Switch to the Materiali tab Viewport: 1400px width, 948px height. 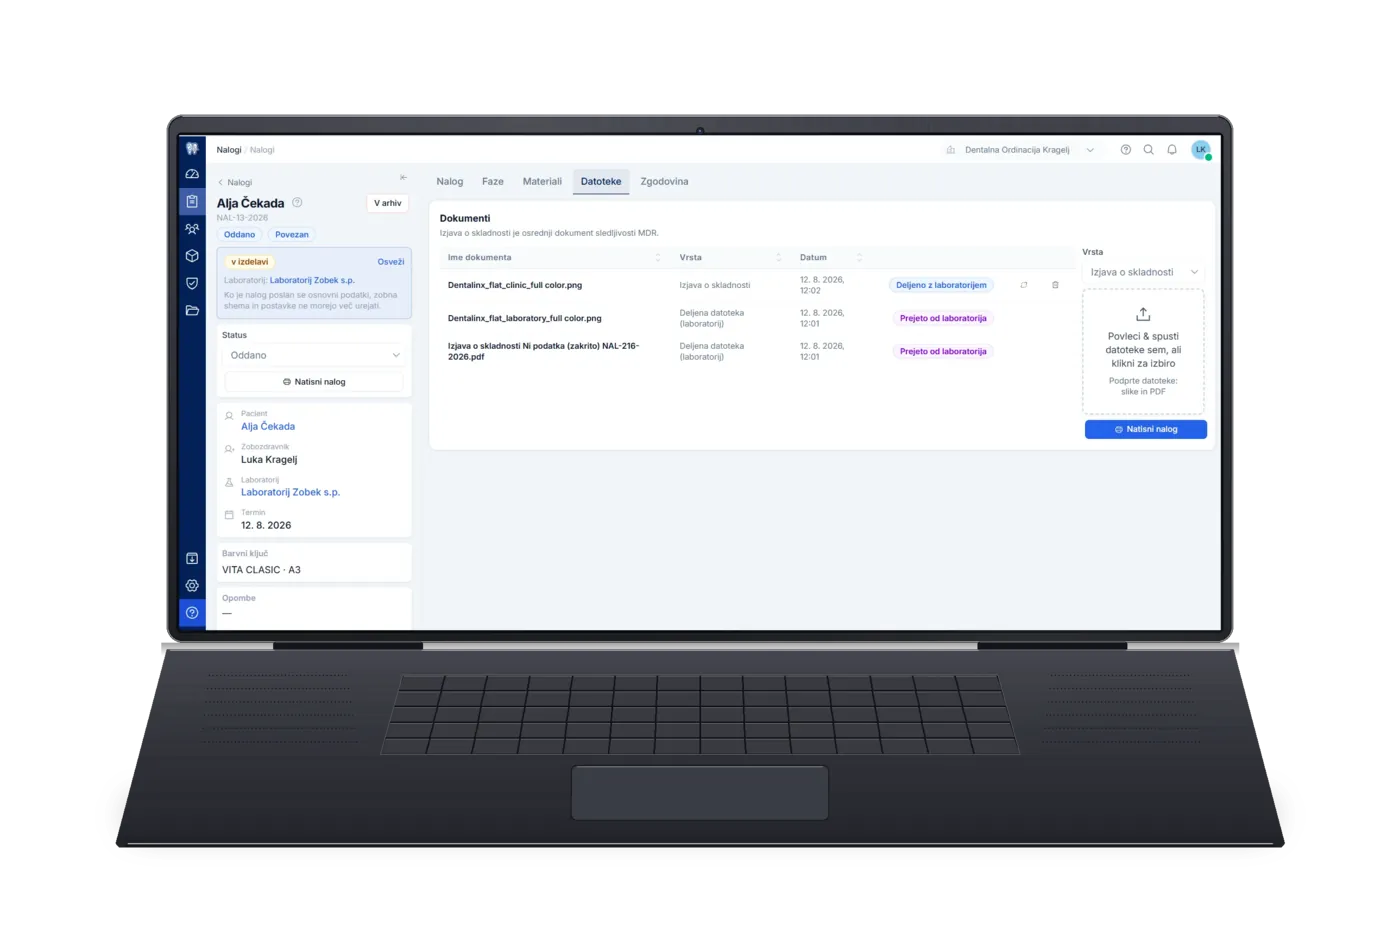(x=542, y=182)
